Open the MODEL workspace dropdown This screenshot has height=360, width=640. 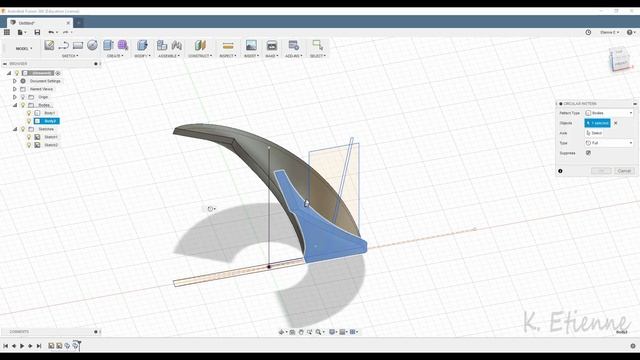pos(24,48)
